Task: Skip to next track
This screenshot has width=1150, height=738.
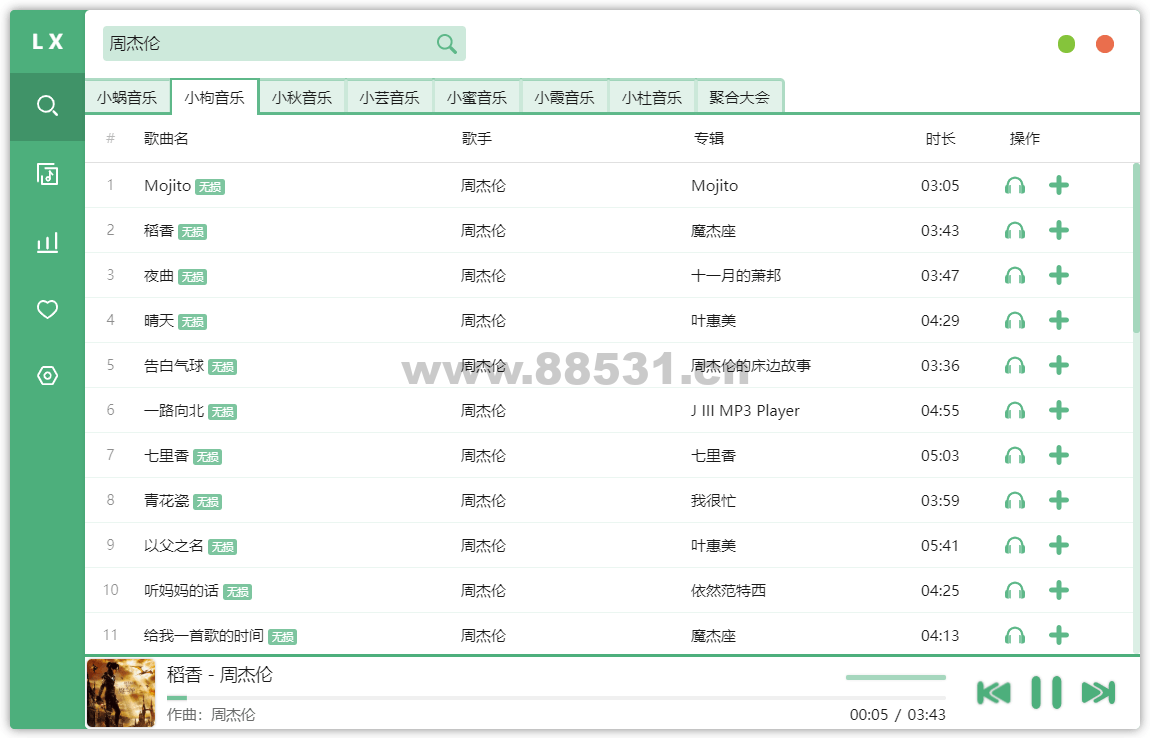Action: pos(1099,693)
